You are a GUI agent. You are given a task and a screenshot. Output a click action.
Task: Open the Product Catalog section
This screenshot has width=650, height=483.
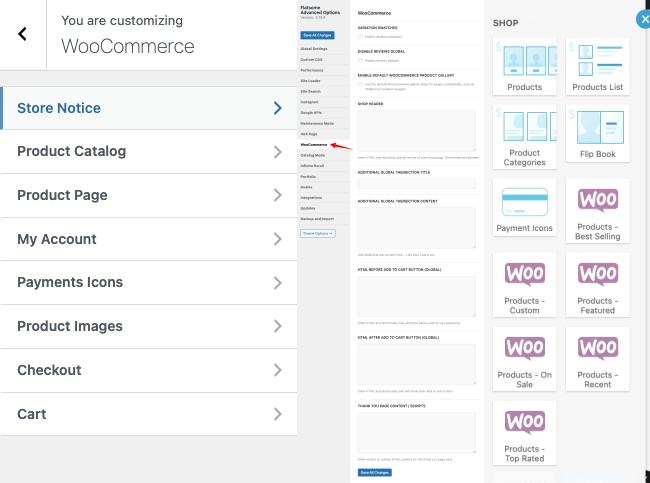[x=148, y=152]
